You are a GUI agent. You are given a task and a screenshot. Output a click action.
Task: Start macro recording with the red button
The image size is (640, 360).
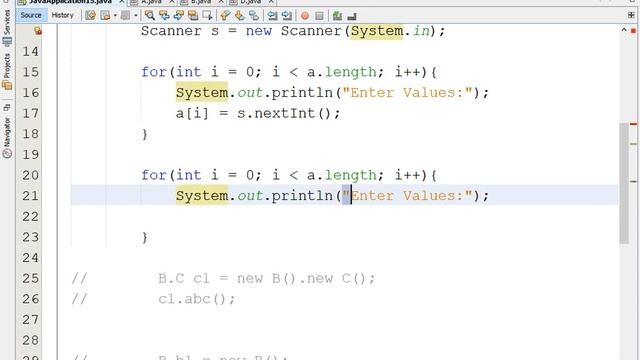point(305,16)
